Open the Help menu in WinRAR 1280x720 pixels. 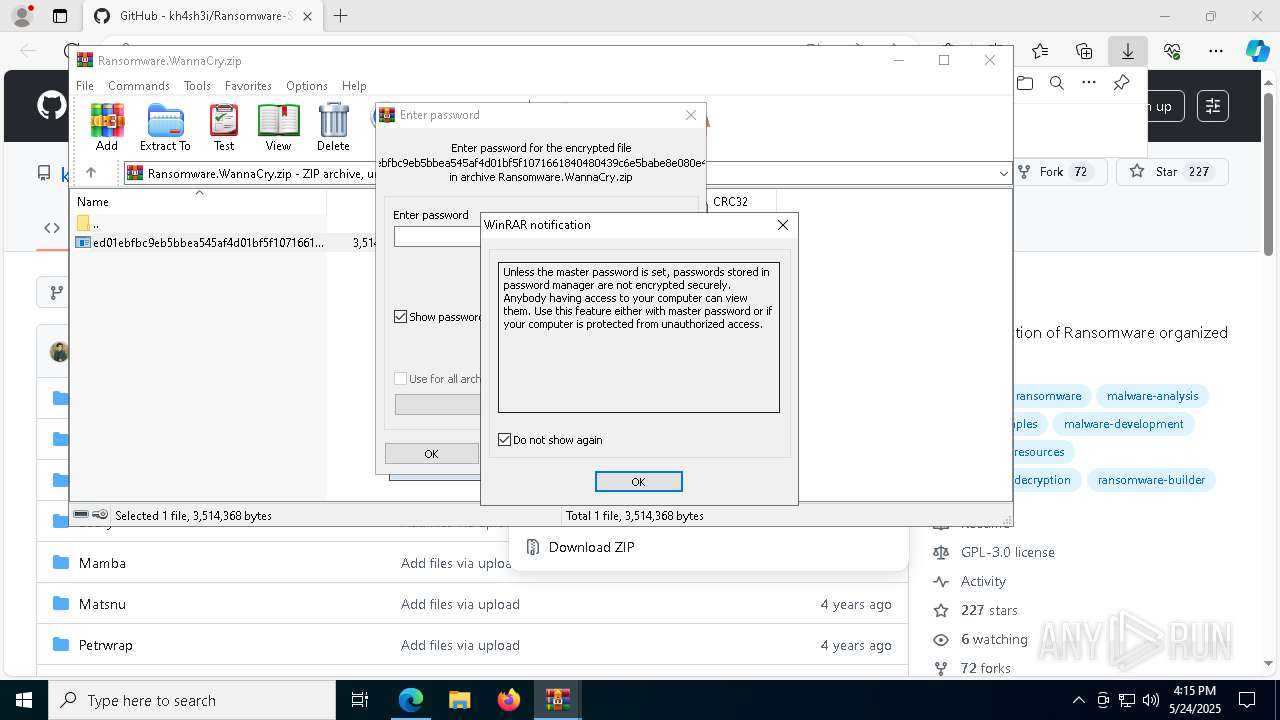tap(354, 86)
